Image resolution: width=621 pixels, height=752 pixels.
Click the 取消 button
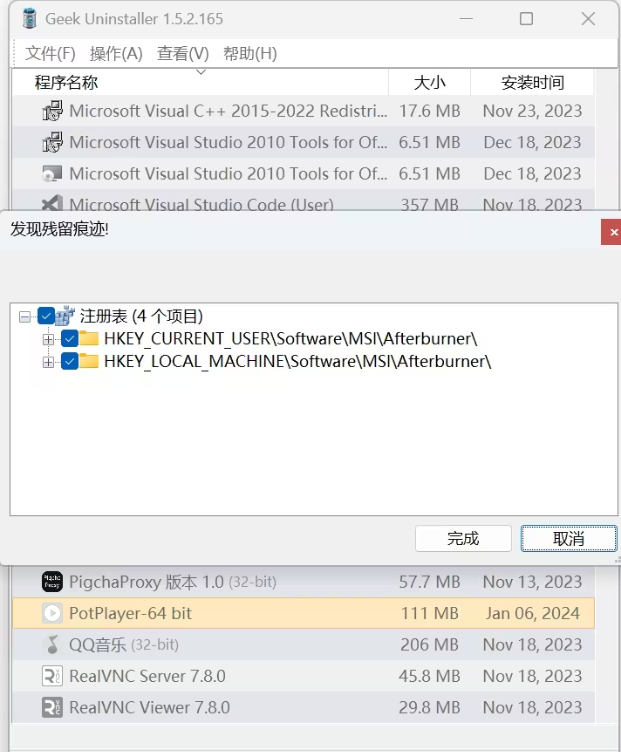569,538
